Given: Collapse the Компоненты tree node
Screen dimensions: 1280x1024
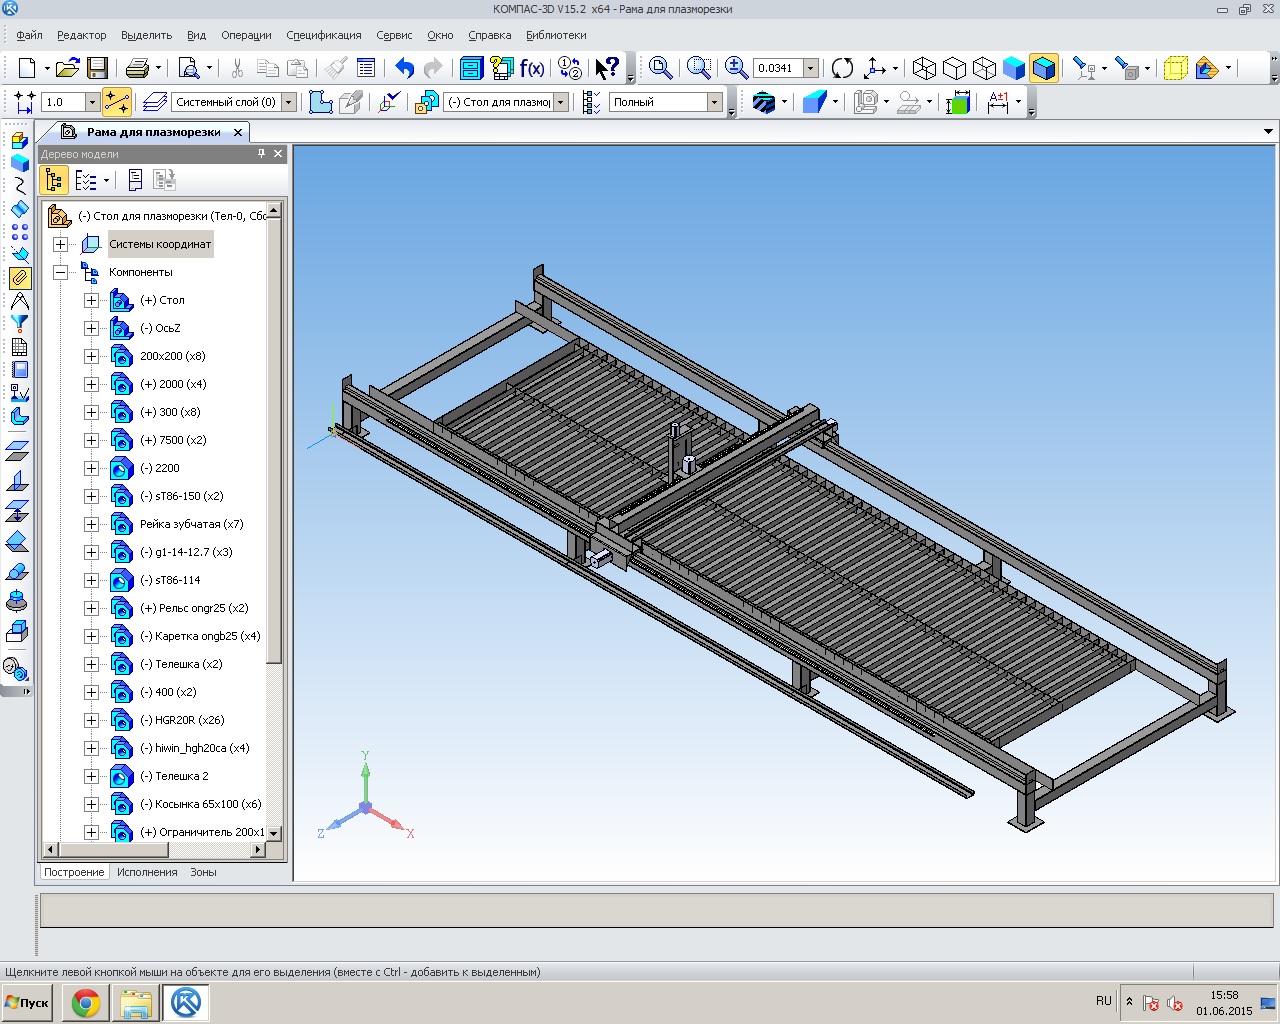Looking at the screenshot, I should pyautogui.click(x=61, y=272).
